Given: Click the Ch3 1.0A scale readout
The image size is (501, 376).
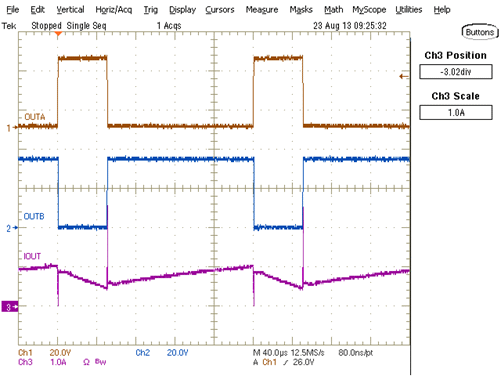Looking at the screenshot, I should coord(42,362).
